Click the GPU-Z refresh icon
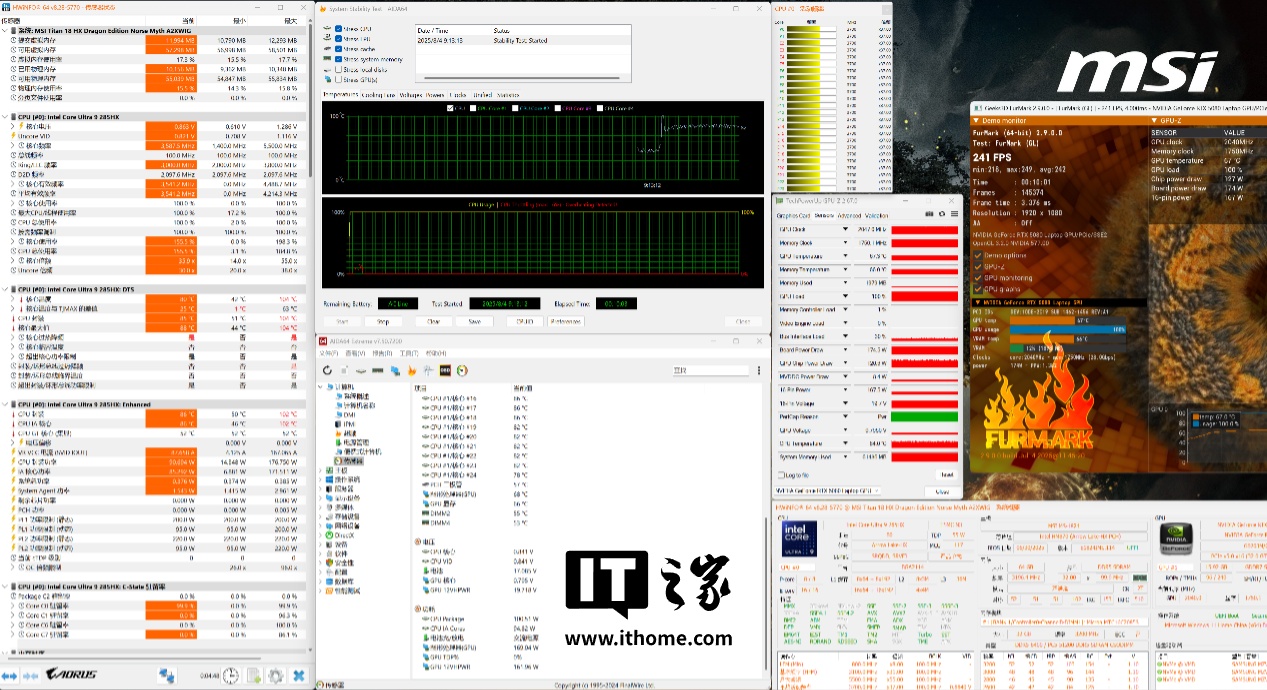Screen dimensions: 1267x690 941,214
